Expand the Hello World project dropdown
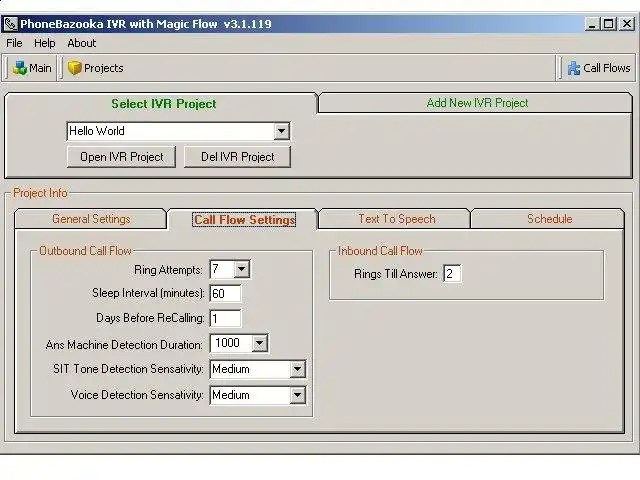This screenshot has width=640, height=480. coord(281,131)
